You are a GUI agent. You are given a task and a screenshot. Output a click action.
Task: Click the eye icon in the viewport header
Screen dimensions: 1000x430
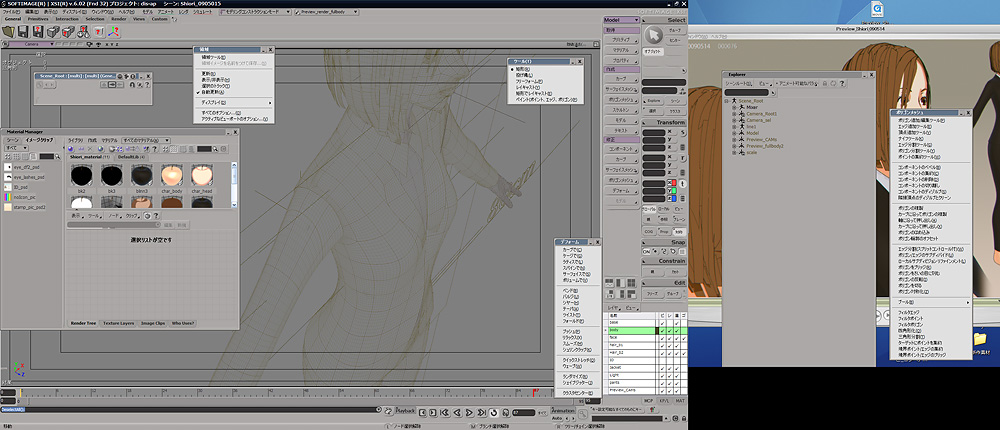pyautogui.click(x=98, y=44)
